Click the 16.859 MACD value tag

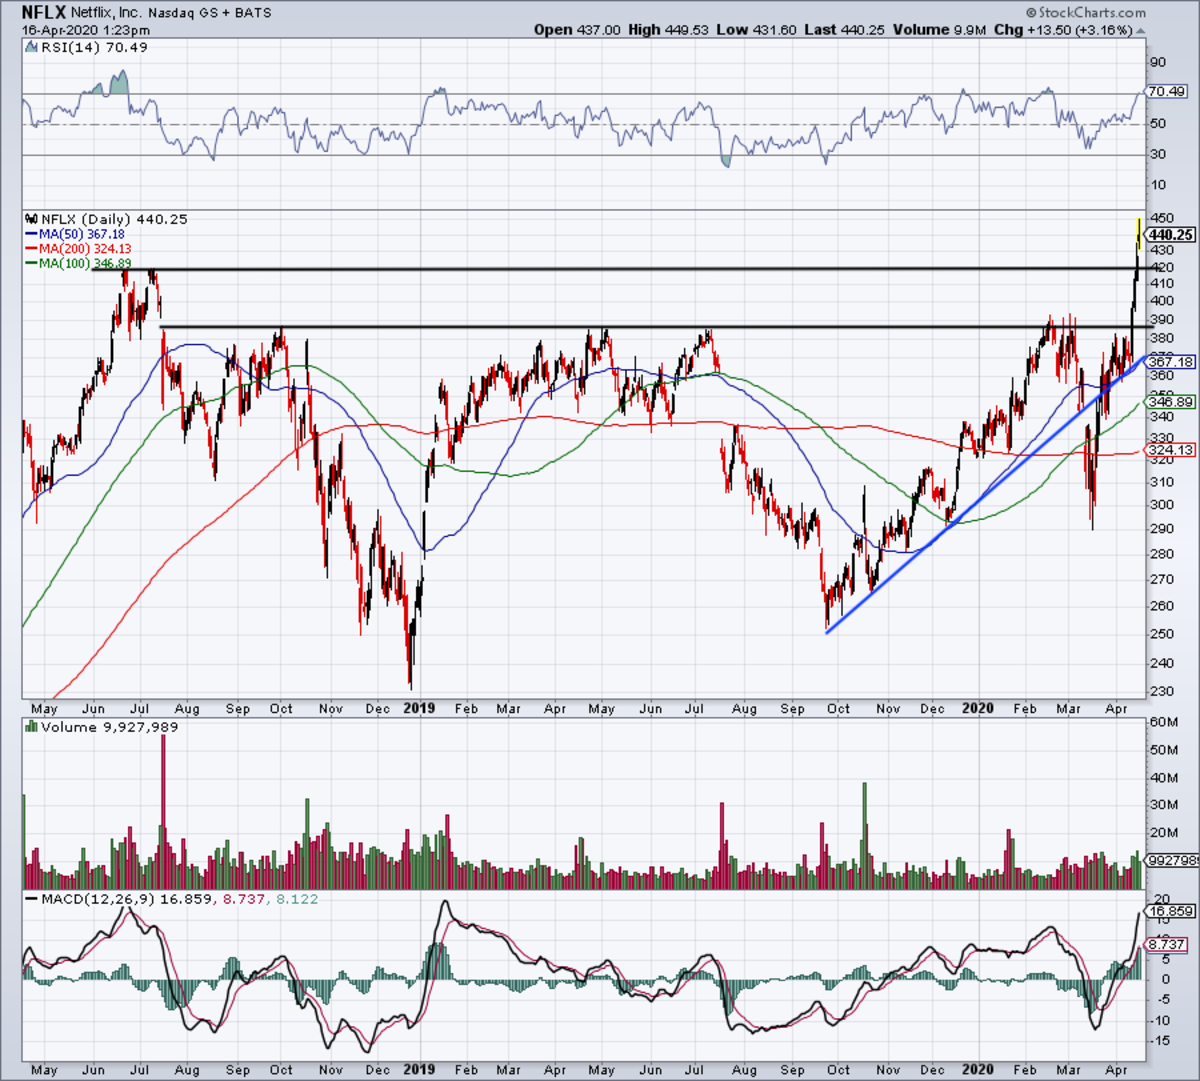click(x=1170, y=911)
